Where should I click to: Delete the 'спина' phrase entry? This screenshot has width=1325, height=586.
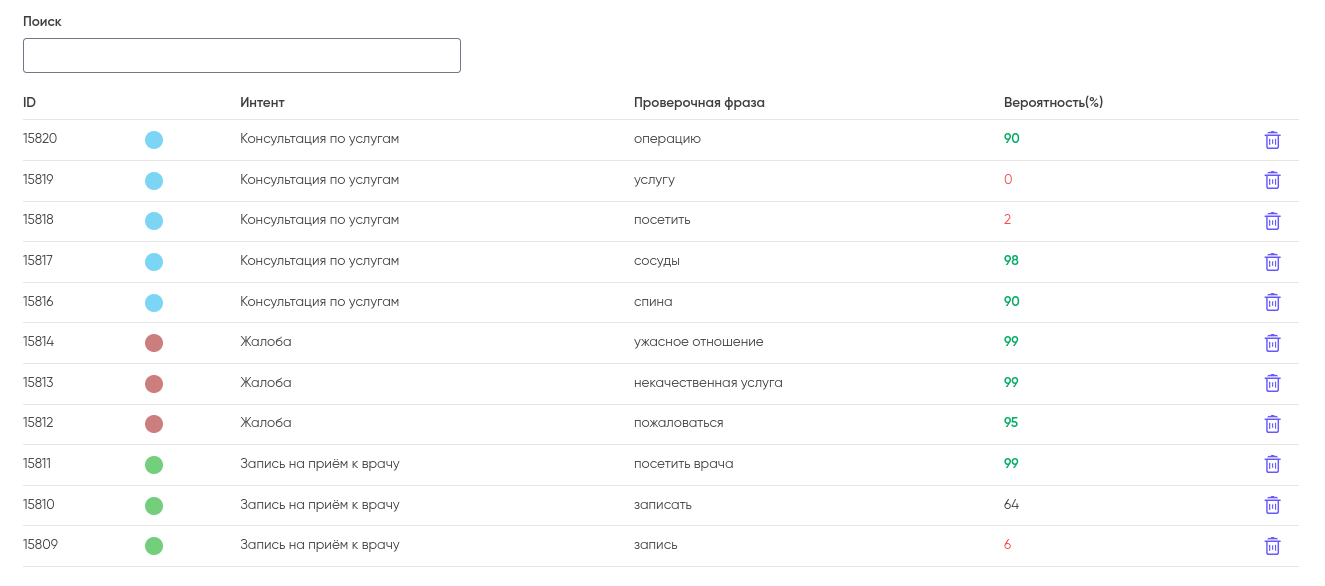coord(1272,302)
